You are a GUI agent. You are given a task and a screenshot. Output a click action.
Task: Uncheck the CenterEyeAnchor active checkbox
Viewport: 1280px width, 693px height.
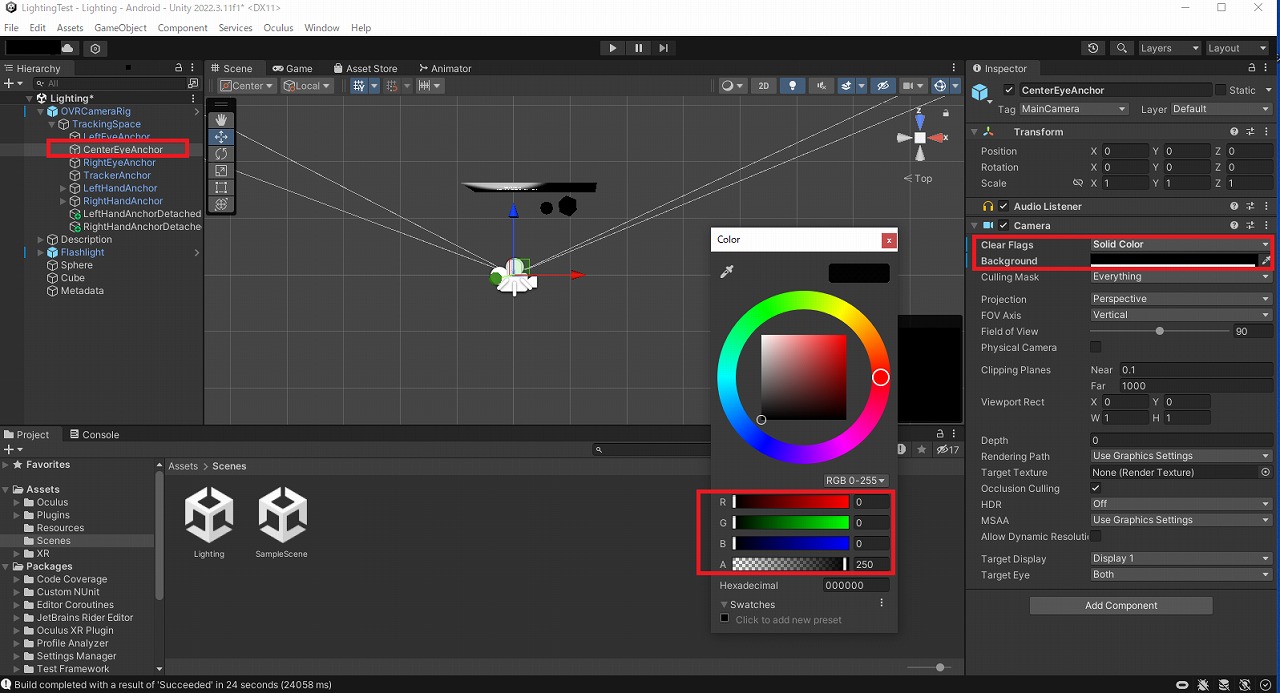pyautogui.click(x=1009, y=90)
